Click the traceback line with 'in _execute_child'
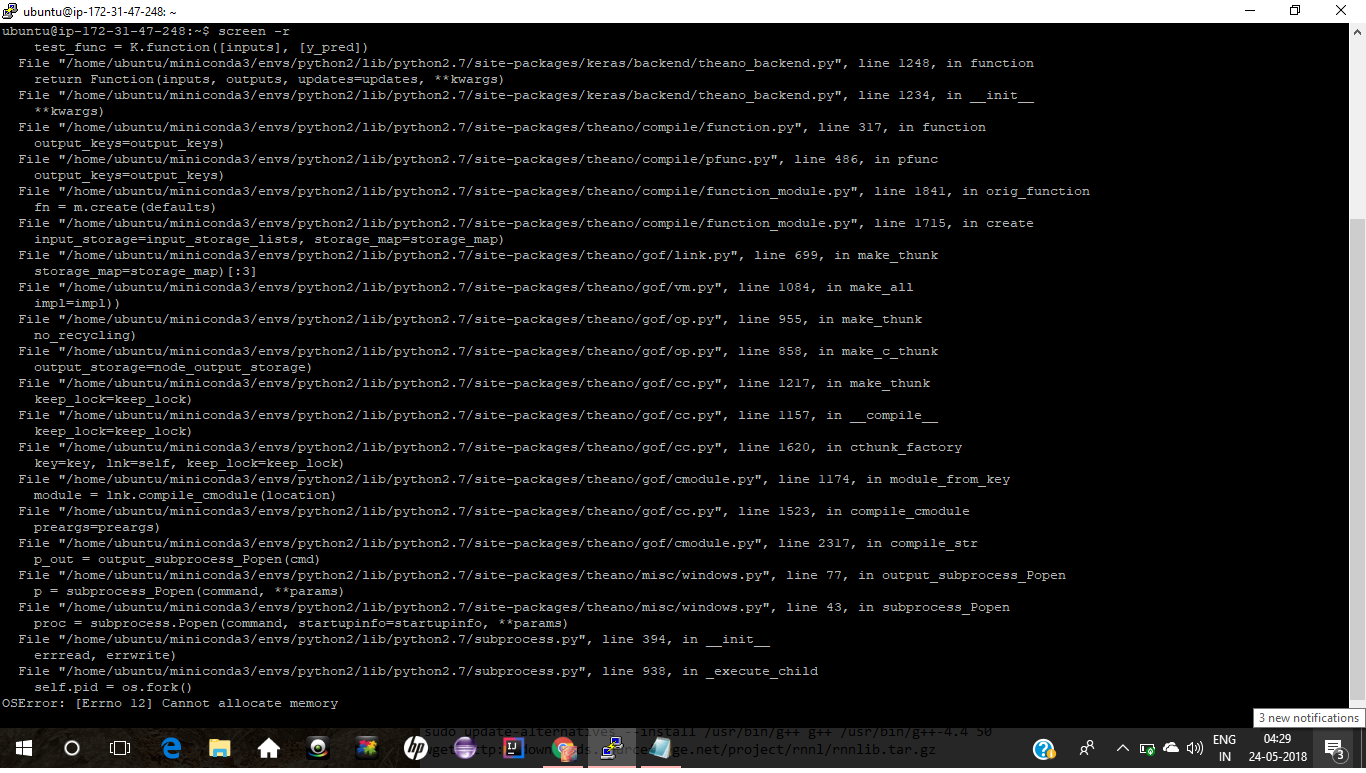Screen dimensions: 1366x773 click(418, 671)
